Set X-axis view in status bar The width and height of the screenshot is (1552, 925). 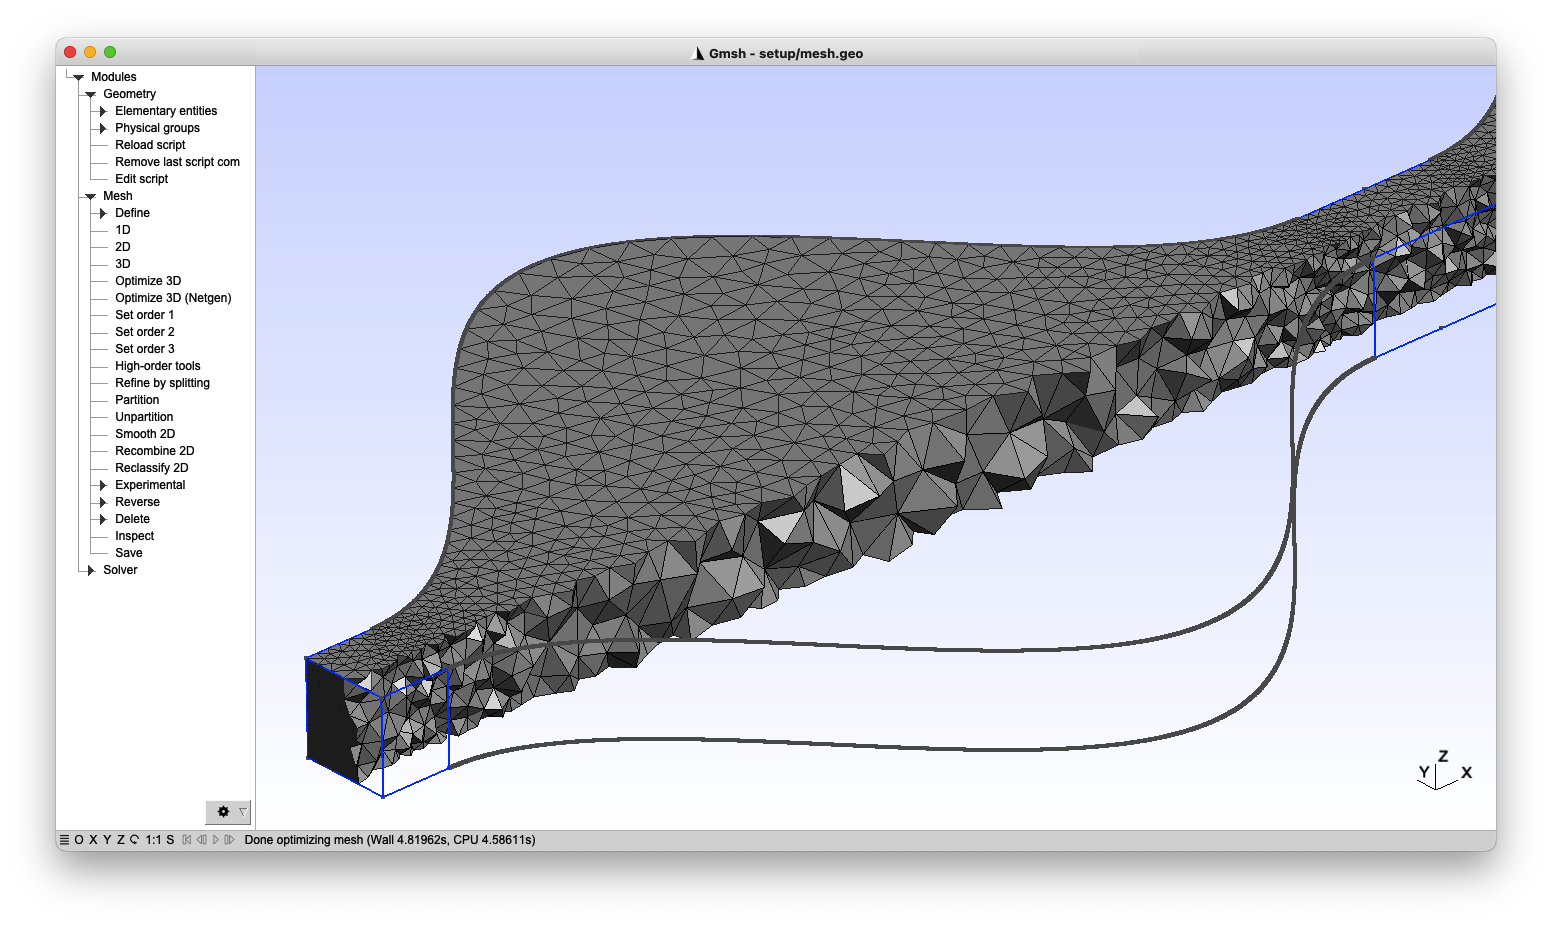(93, 840)
